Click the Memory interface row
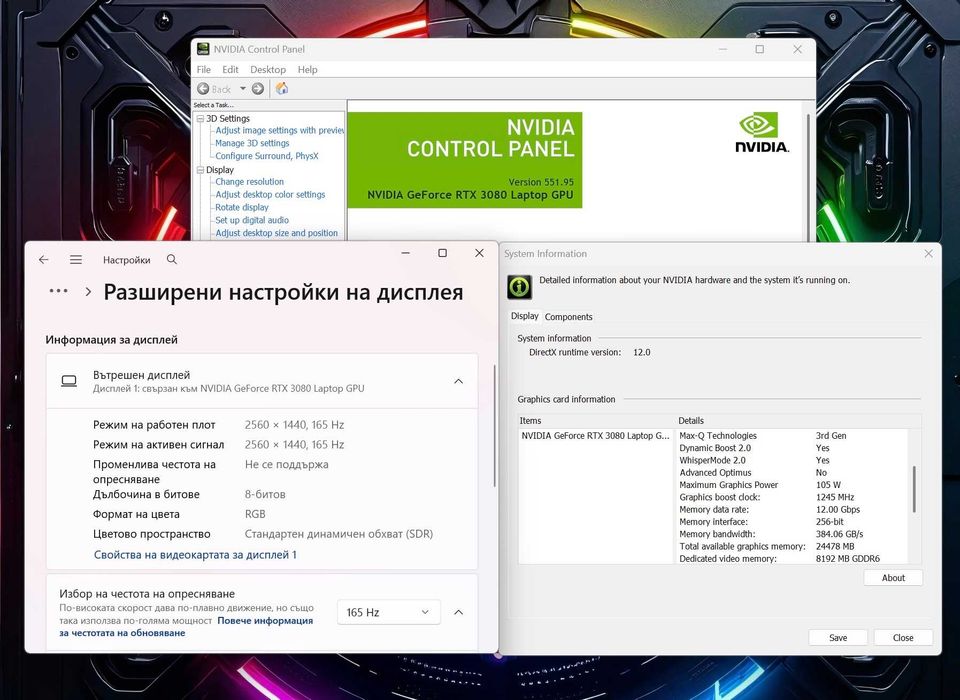 (793, 522)
